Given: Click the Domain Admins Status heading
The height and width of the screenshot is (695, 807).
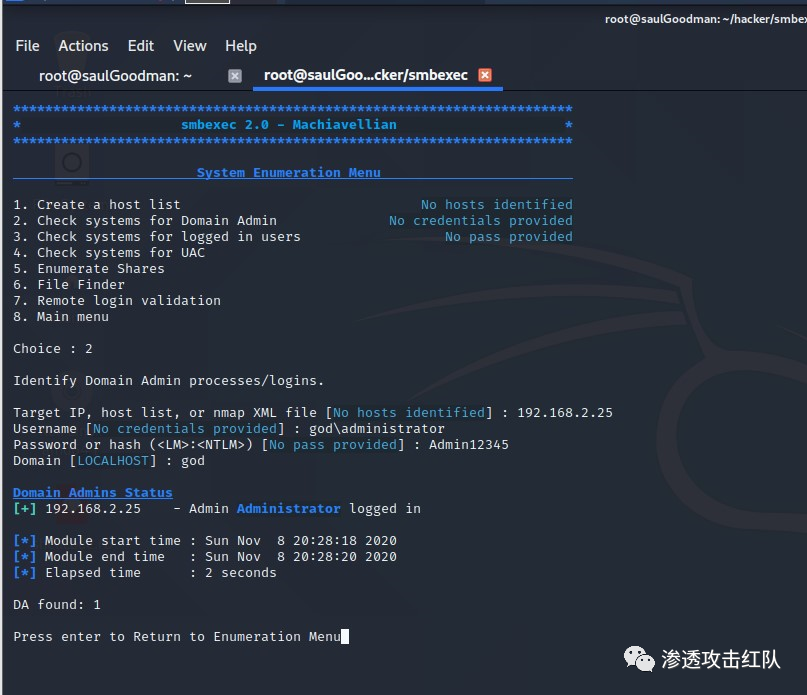Looking at the screenshot, I should point(92,493).
